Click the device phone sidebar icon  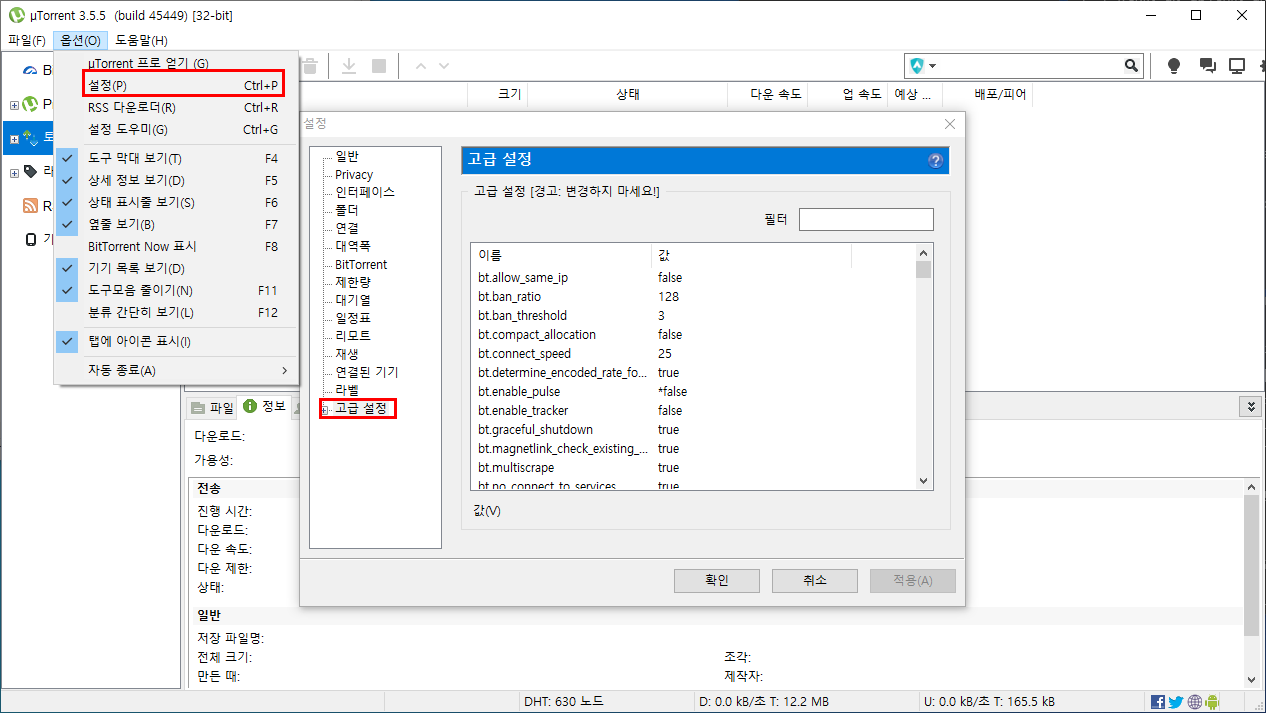[x=30, y=239]
